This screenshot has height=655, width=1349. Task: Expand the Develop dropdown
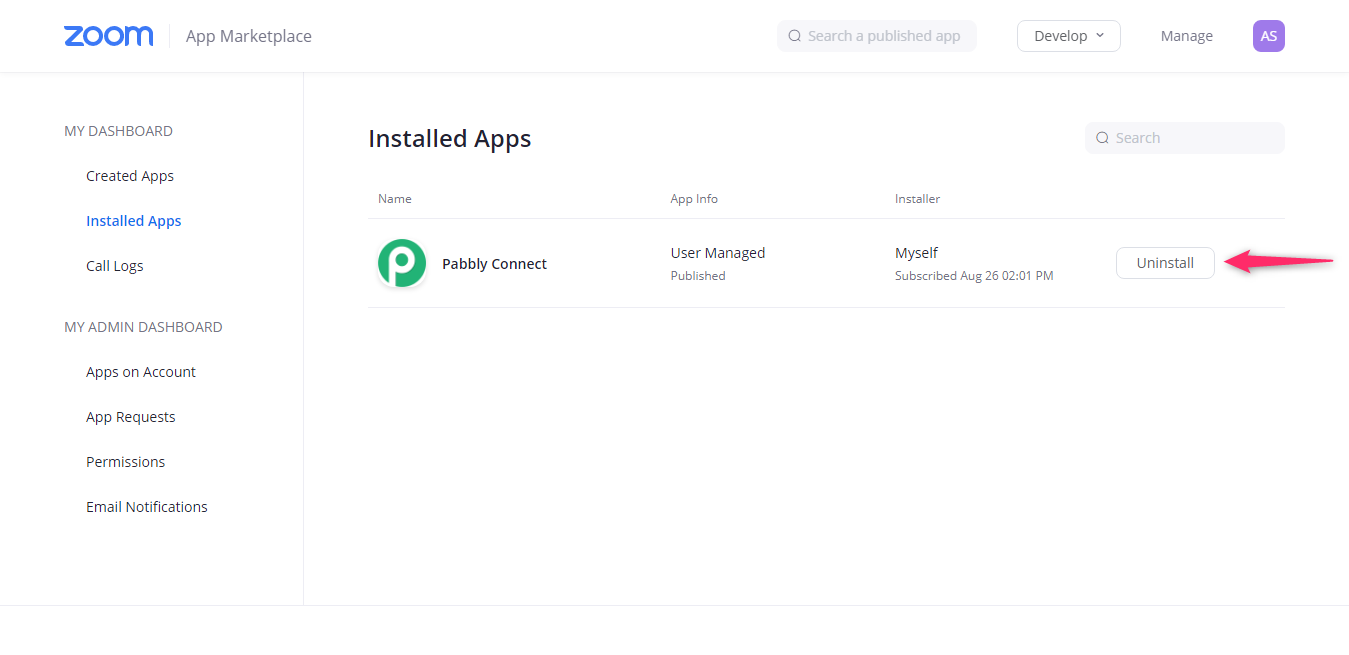pos(1069,36)
